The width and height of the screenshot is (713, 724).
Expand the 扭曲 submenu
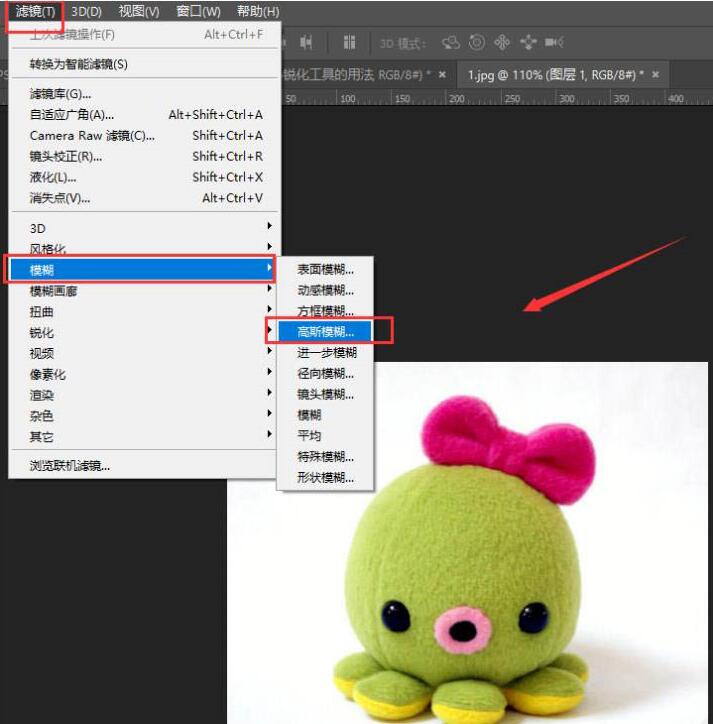144,312
